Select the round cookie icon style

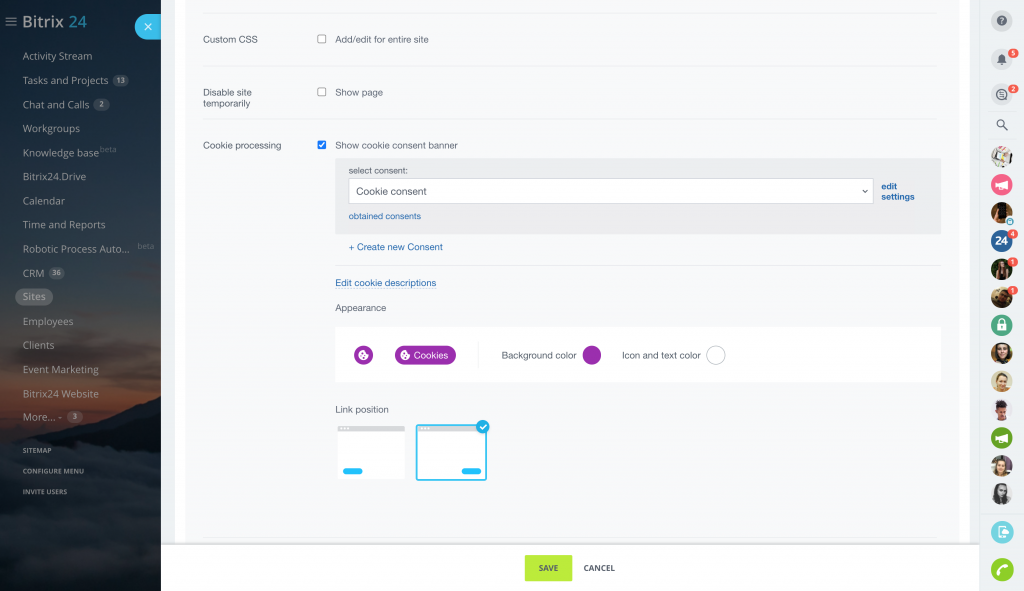click(364, 355)
